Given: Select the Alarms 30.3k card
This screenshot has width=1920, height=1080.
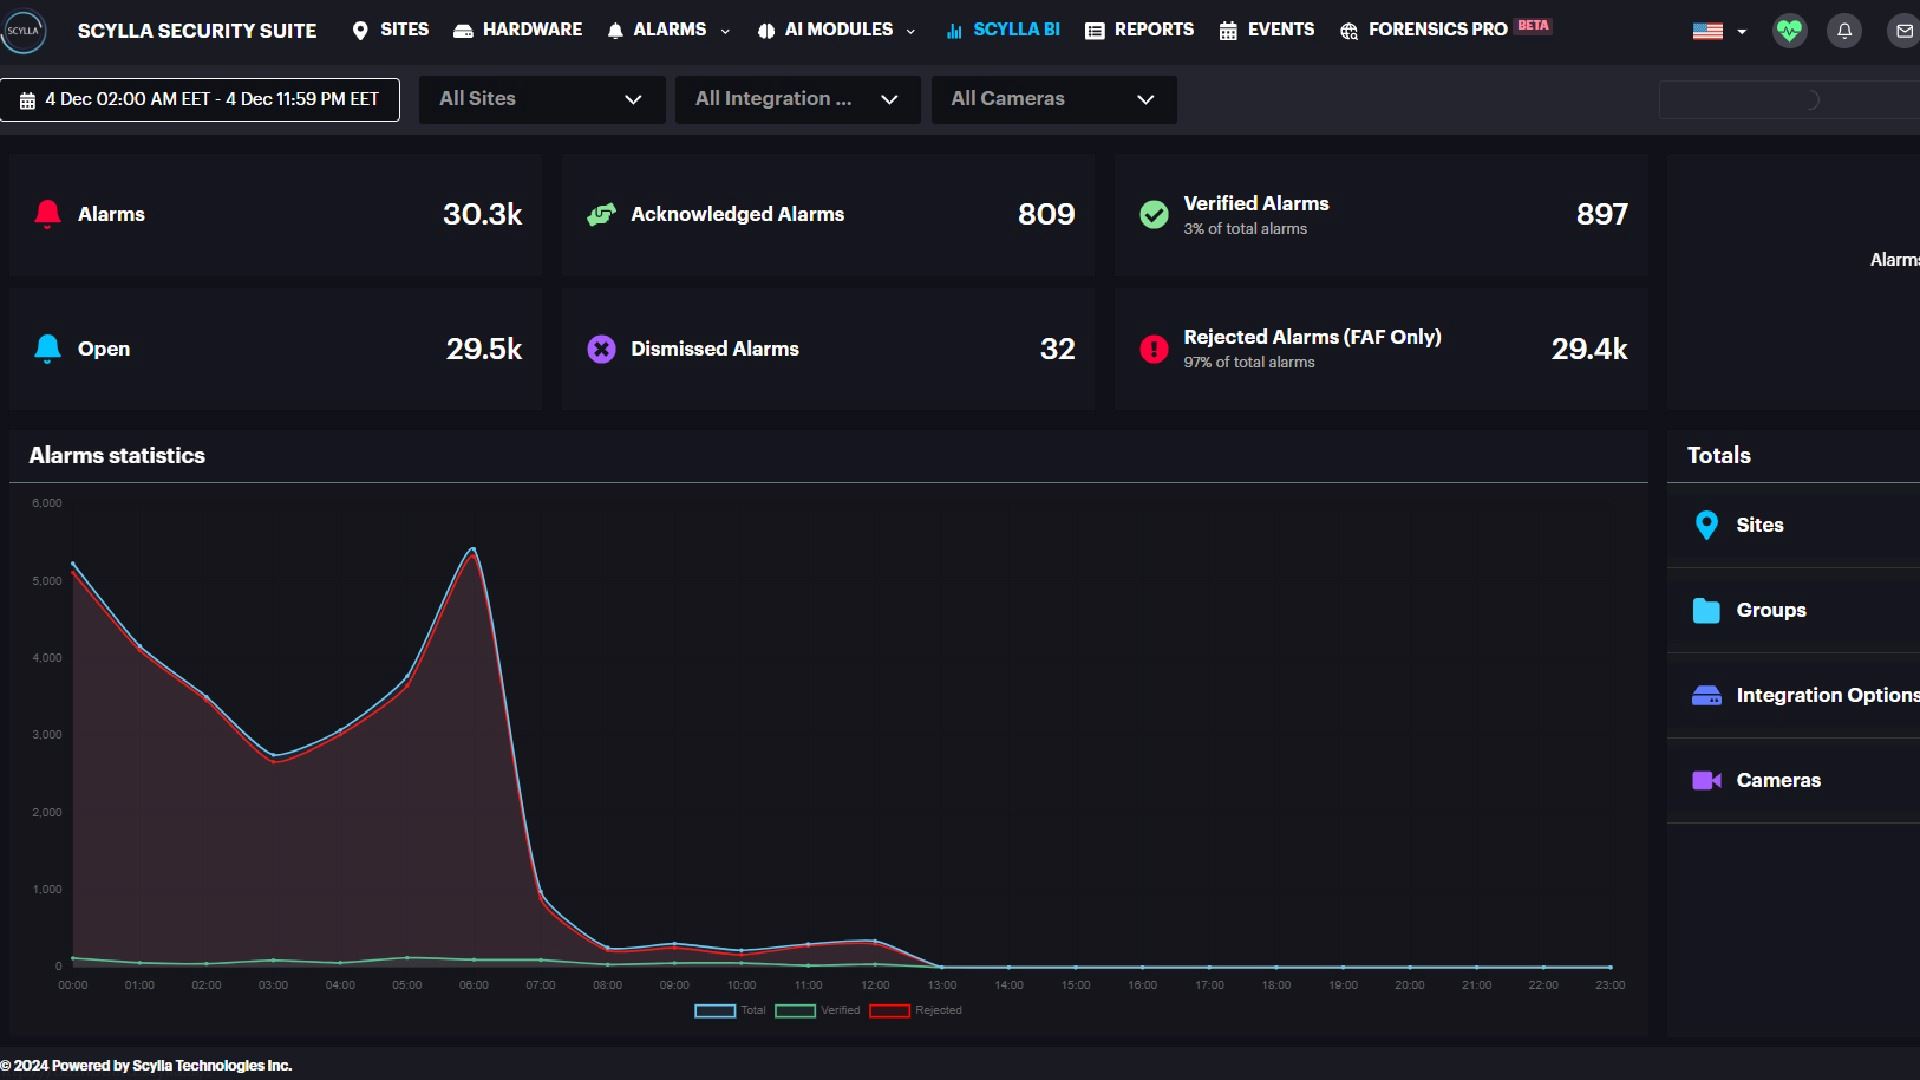Looking at the screenshot, I should [x=275, y=214].
